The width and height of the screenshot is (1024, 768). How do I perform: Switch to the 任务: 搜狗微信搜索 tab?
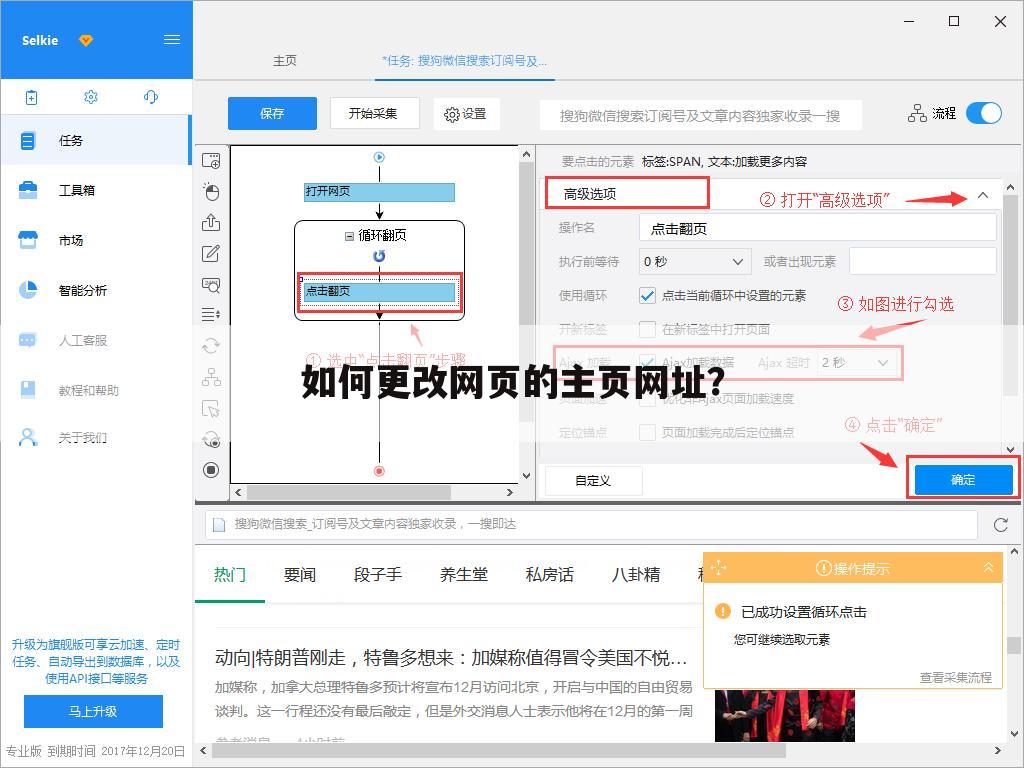coord(464,61)
